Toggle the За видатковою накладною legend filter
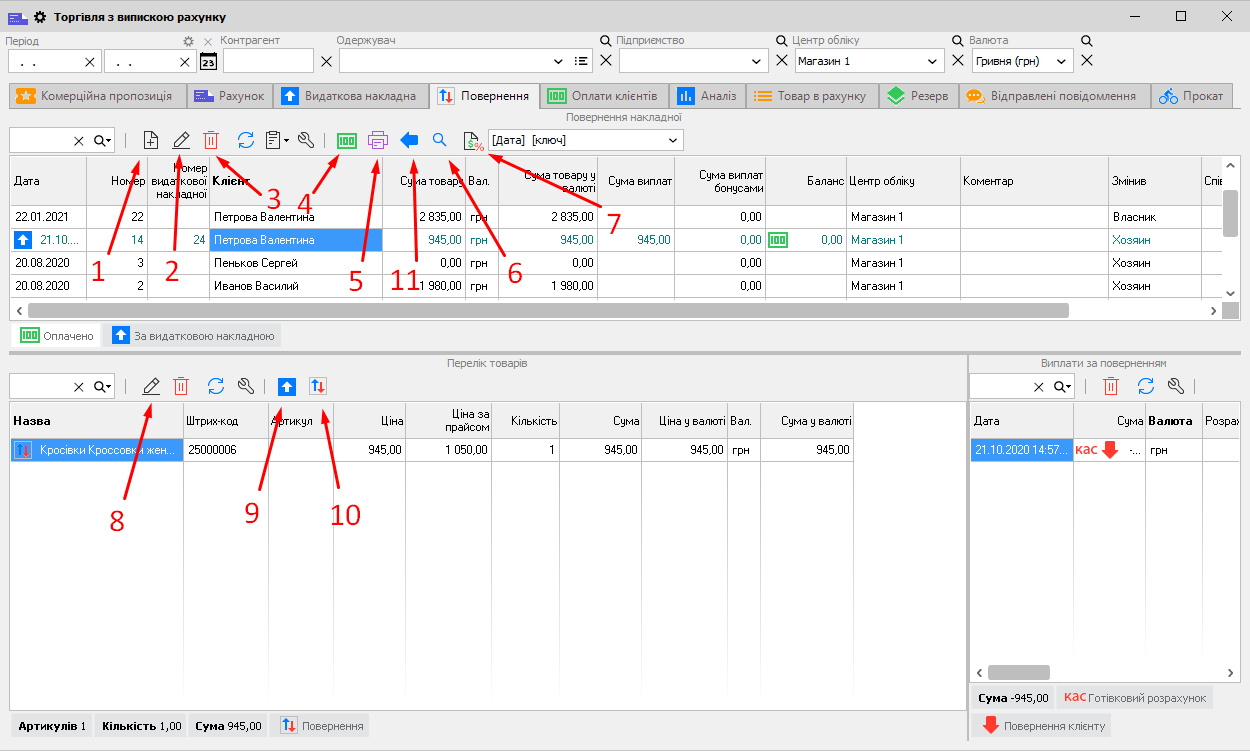1250x751 pixels. coord(194,336)
